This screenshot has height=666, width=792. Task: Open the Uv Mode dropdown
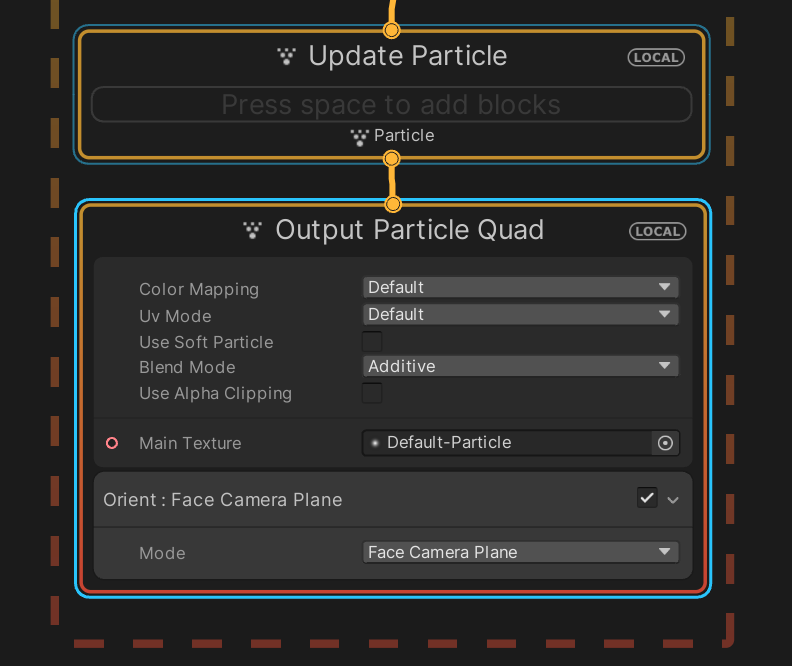click(520, 314)
